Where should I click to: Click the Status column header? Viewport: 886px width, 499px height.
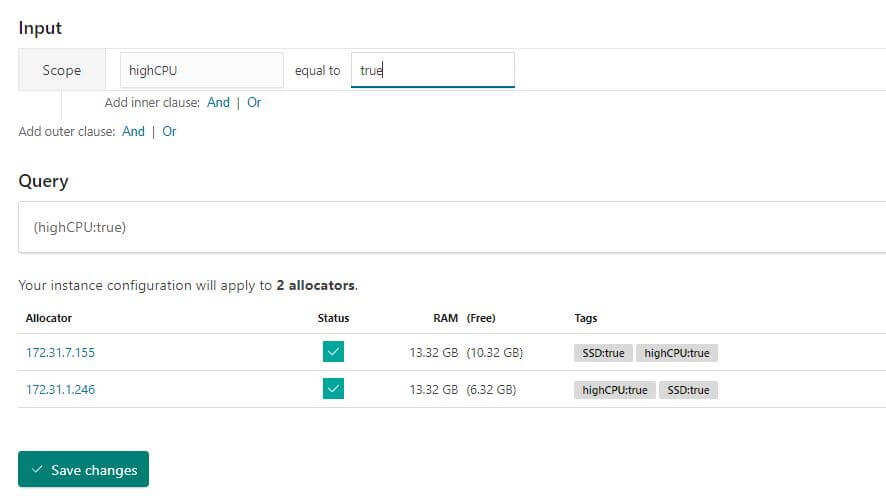point(333,318)
